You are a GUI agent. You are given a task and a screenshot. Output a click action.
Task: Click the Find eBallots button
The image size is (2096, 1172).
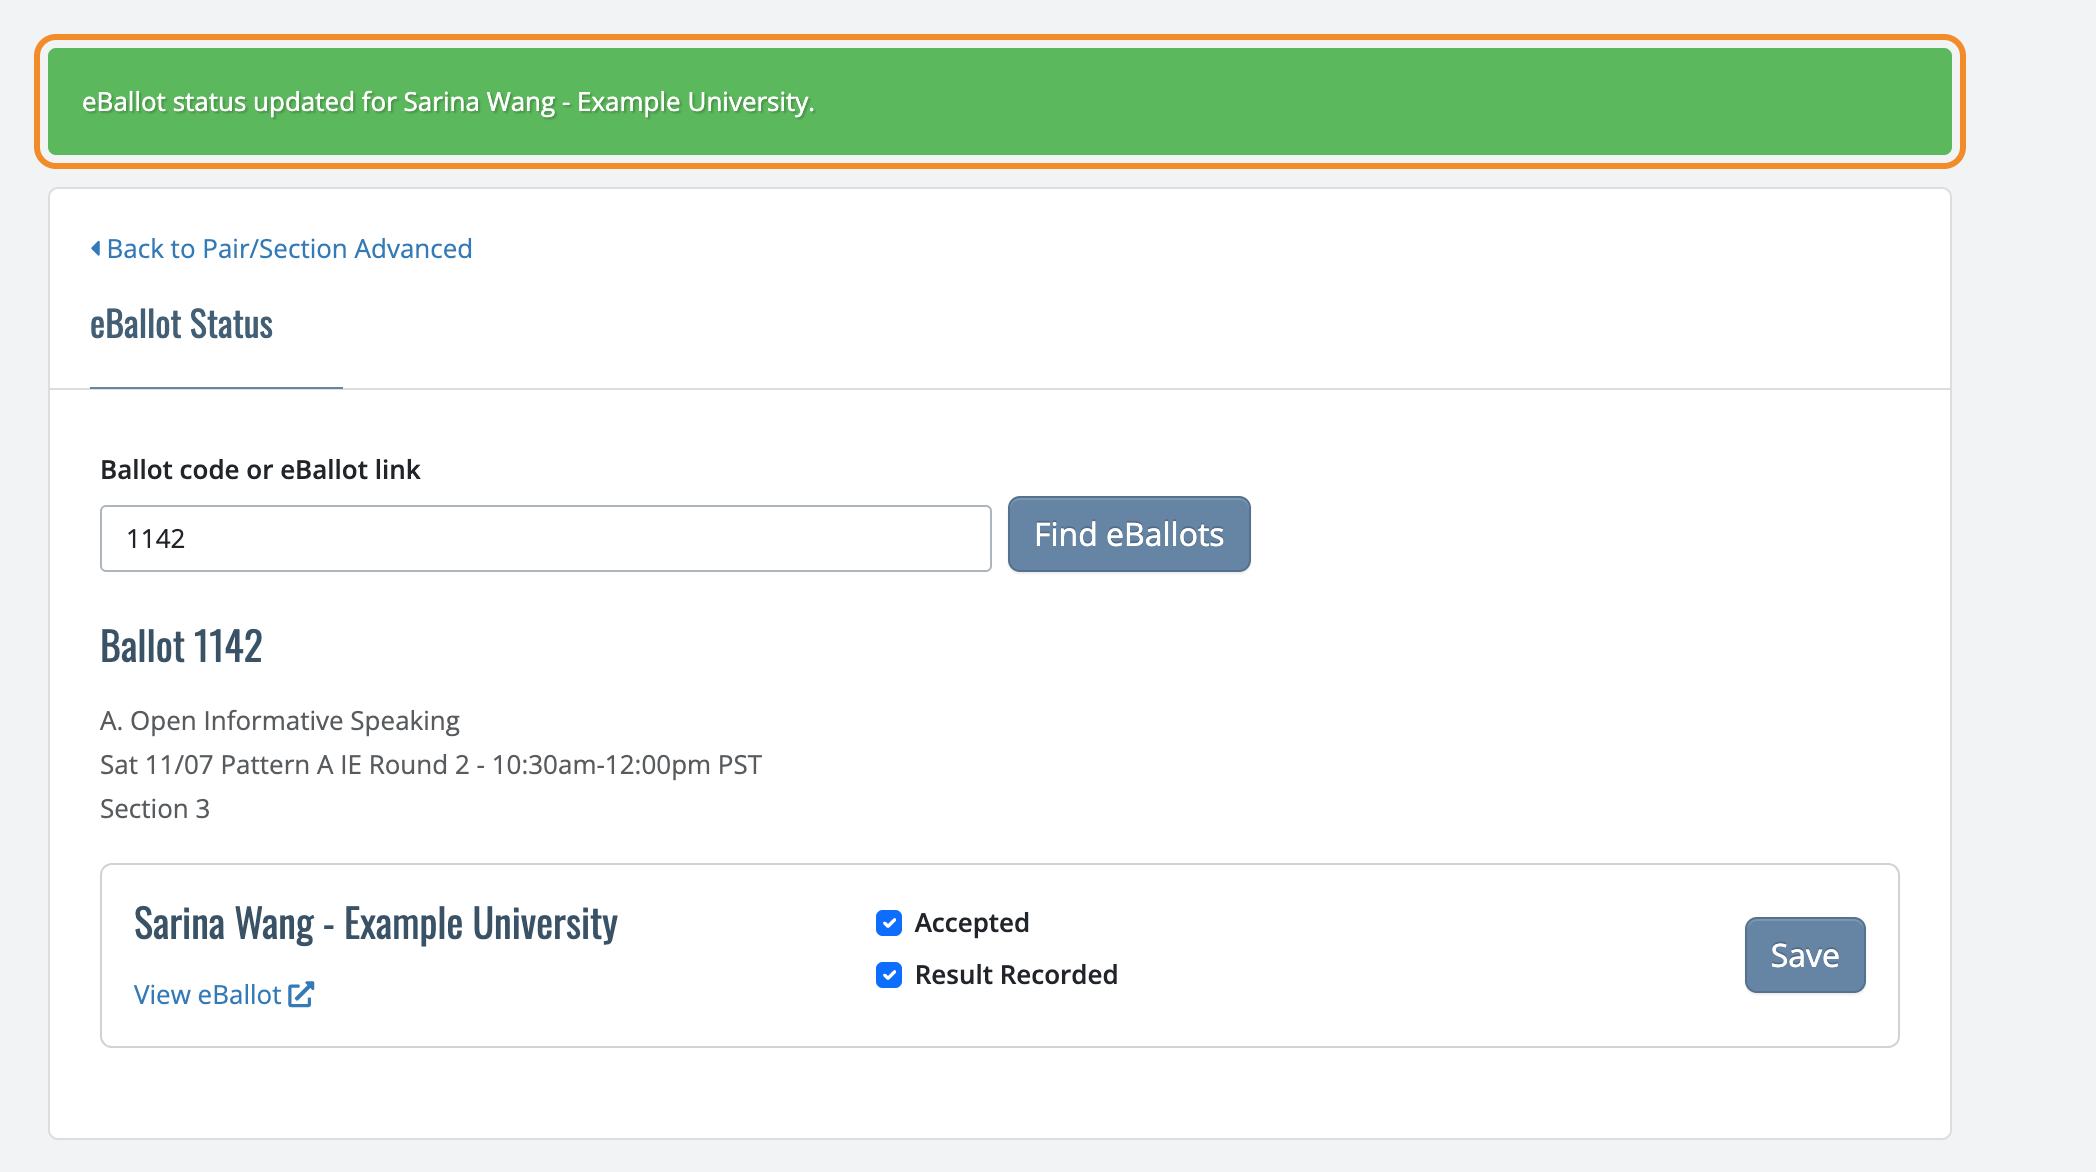pos(1129,534)
